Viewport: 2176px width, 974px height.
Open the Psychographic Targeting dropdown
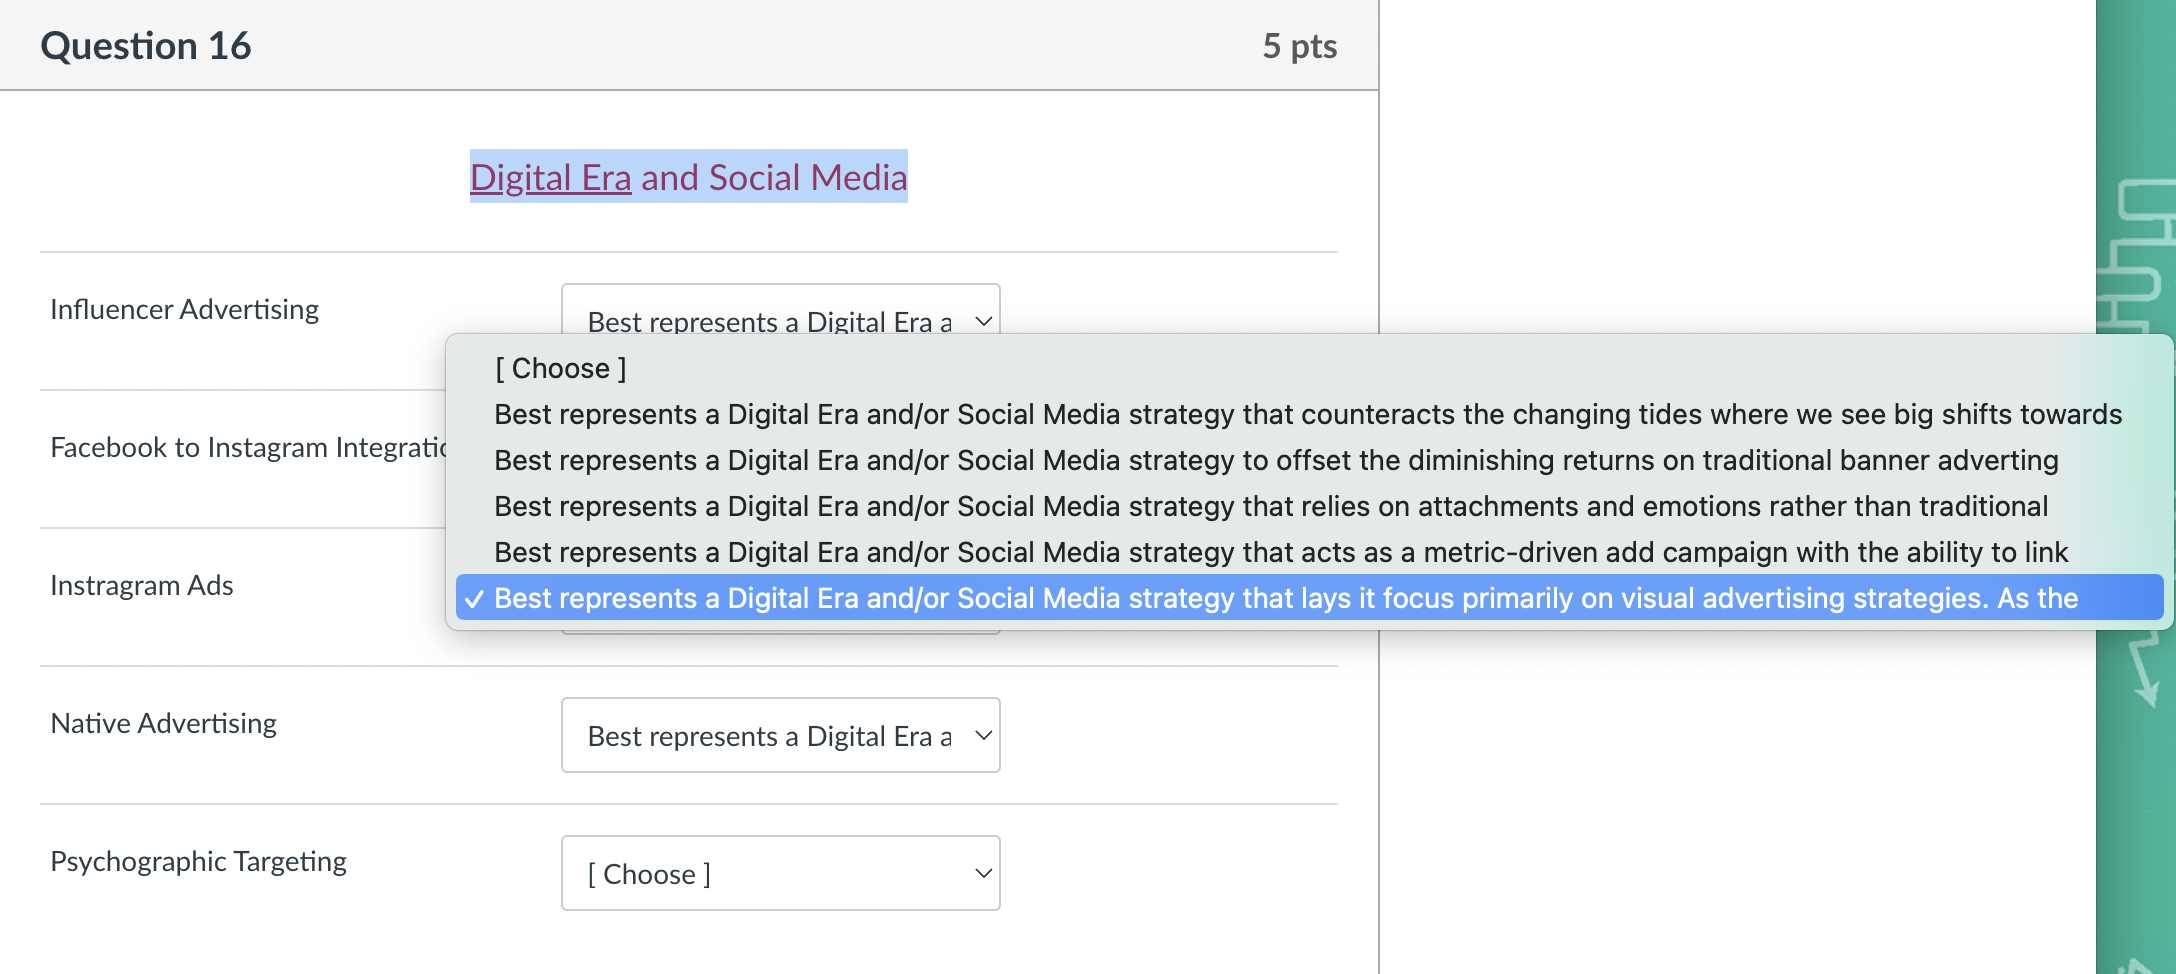coord(780,873)
